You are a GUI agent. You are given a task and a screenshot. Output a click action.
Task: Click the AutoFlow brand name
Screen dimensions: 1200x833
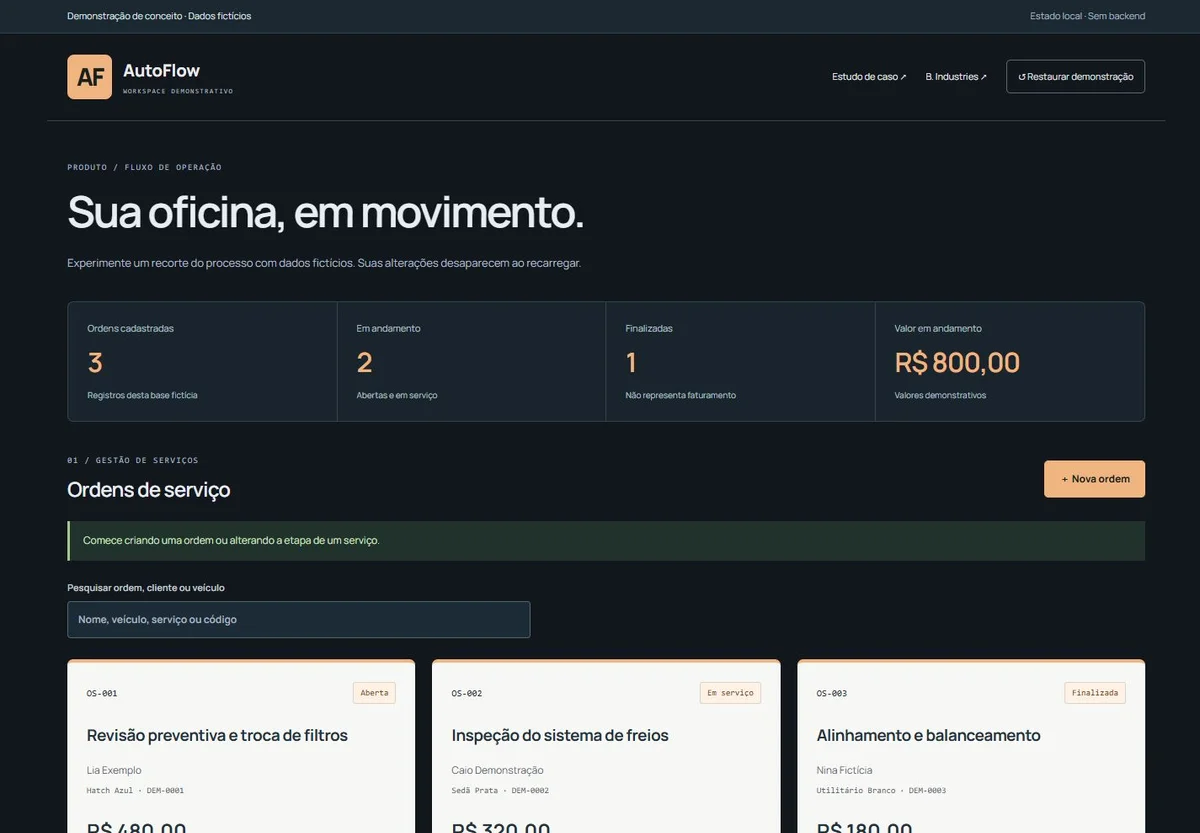pyautogui.click(x=161, y=70)
